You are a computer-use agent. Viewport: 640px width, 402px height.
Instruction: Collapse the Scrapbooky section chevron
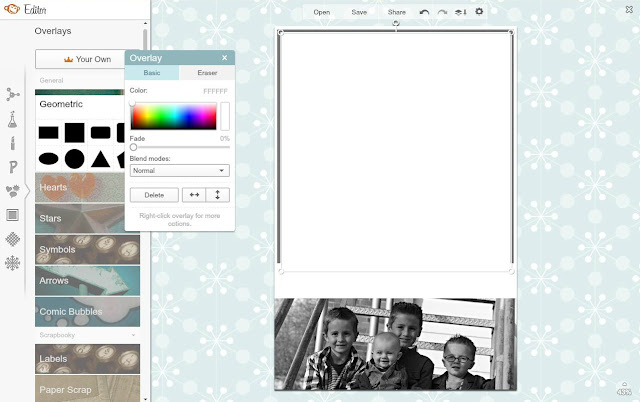[133, 335]
